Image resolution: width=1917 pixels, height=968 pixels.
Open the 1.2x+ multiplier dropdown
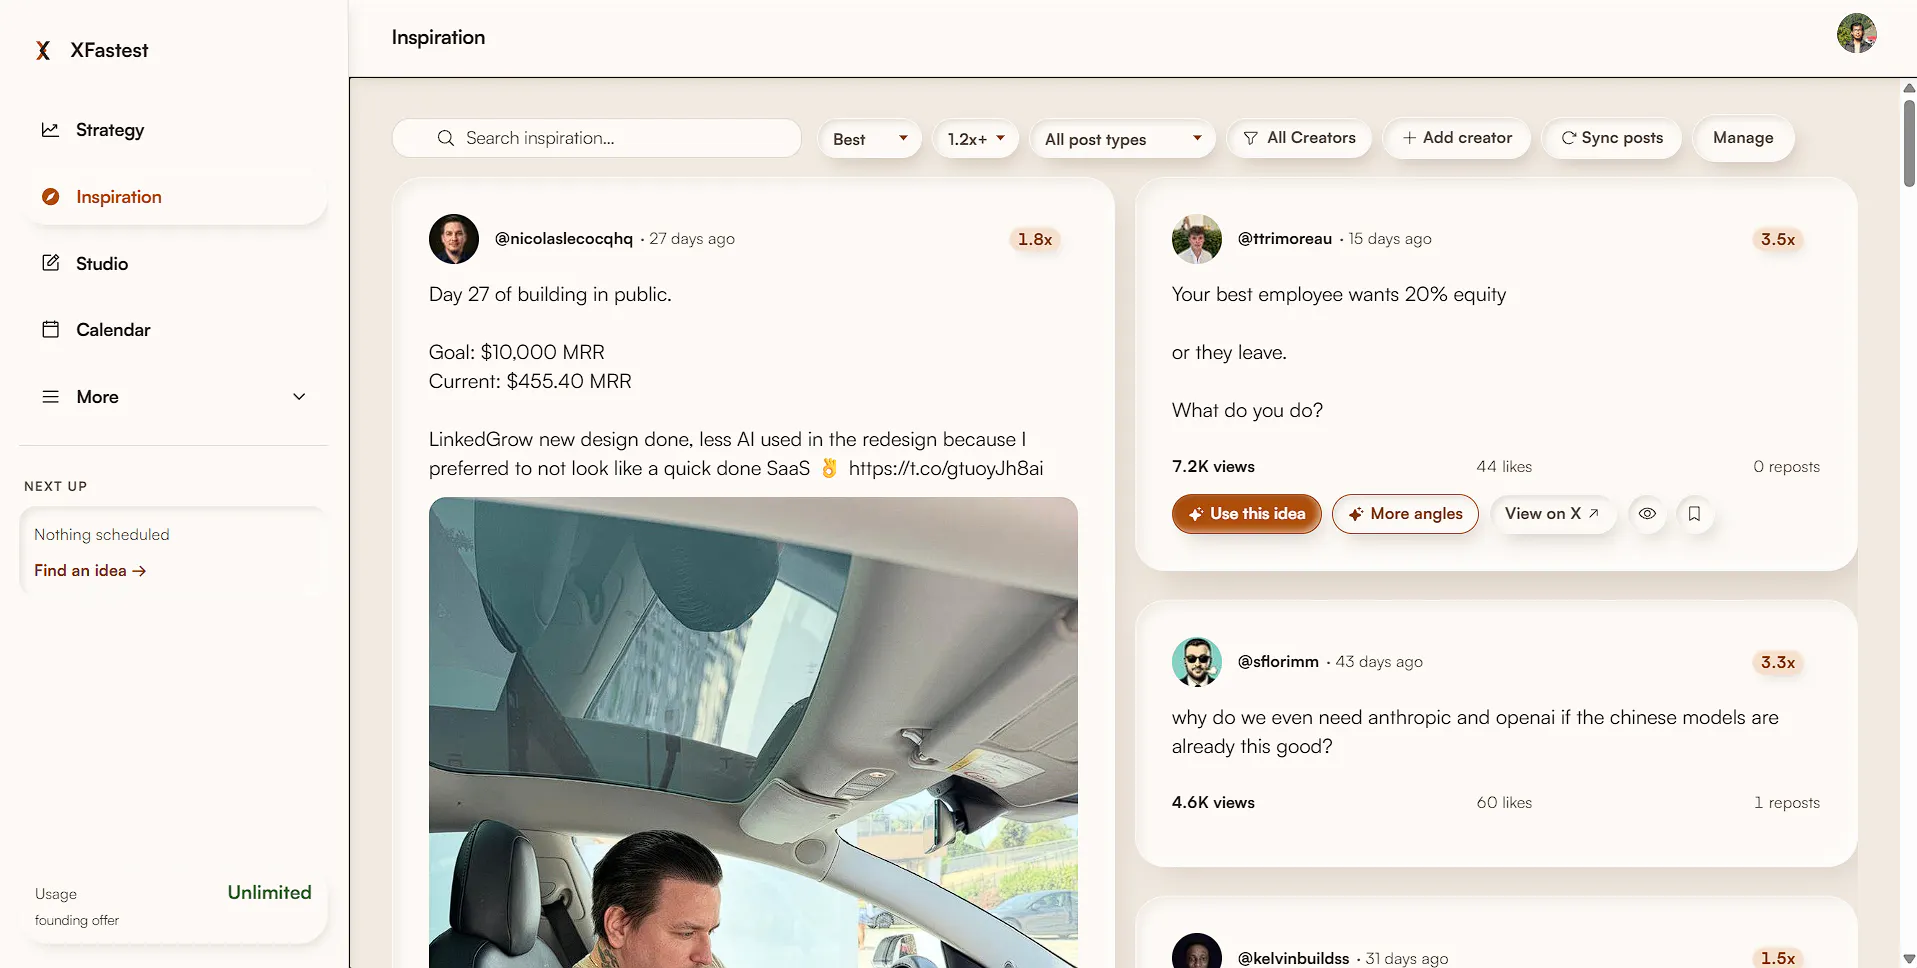tap(975, 139)
